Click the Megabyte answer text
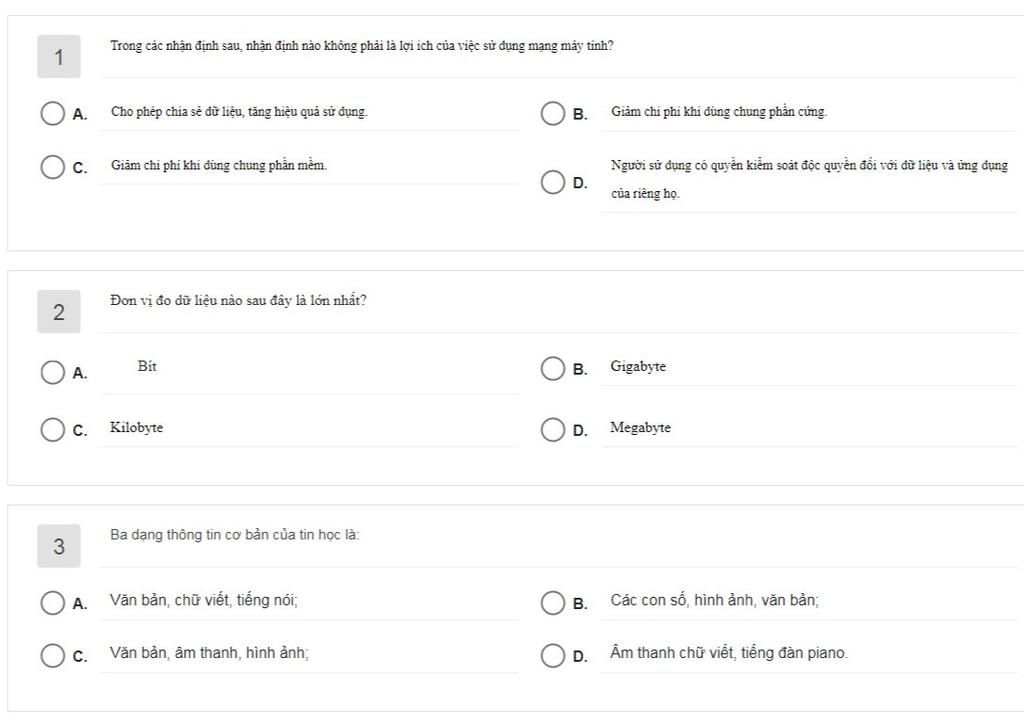The image size is (1024, 723). click(641, 428)
